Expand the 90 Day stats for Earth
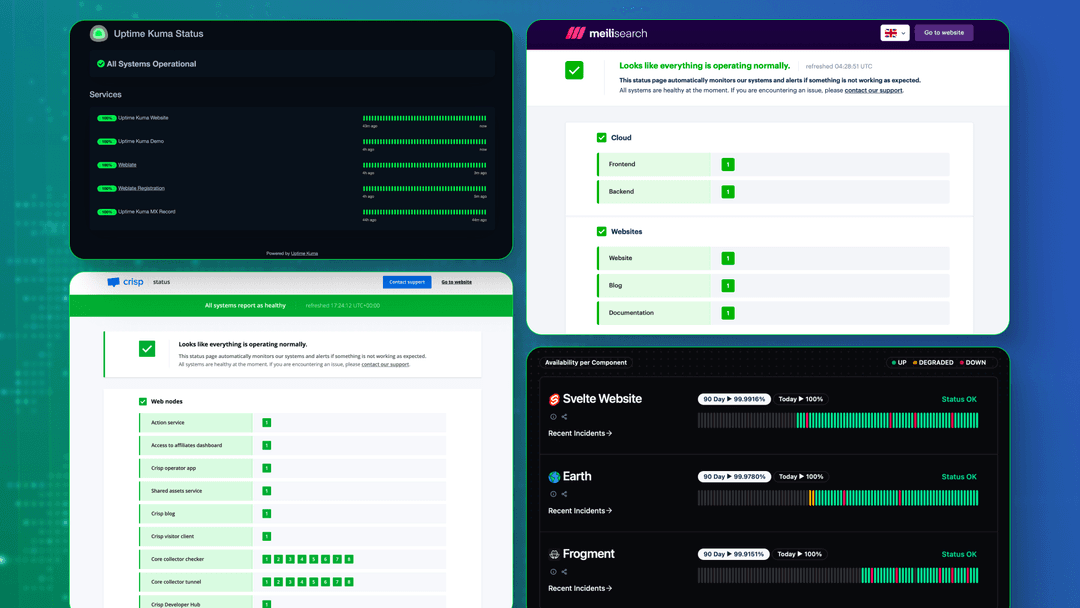The height and width of the screenshot is (608, 1080). click(735, 476)
